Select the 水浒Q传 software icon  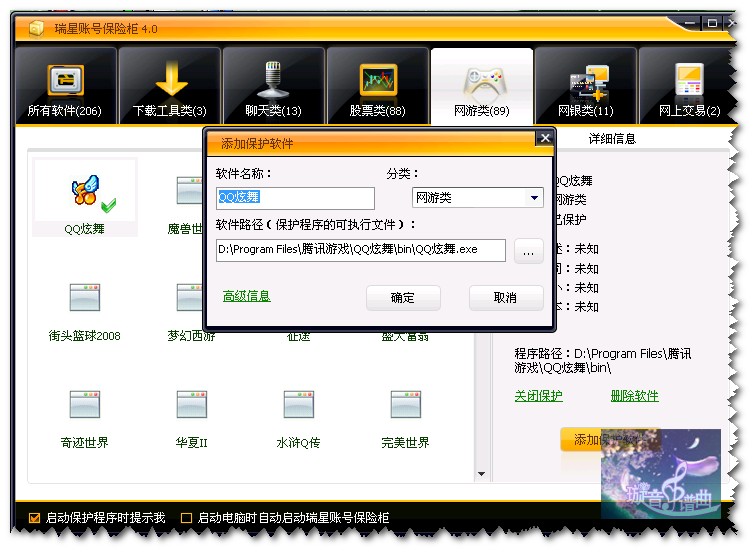(298, 404)
